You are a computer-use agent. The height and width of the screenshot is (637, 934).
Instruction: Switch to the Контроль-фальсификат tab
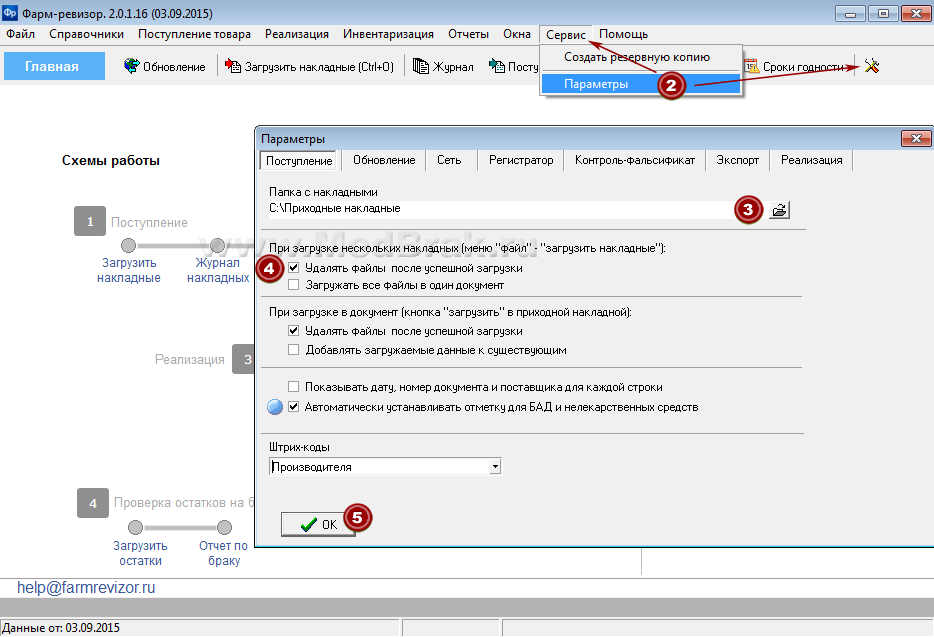(635, 160)
